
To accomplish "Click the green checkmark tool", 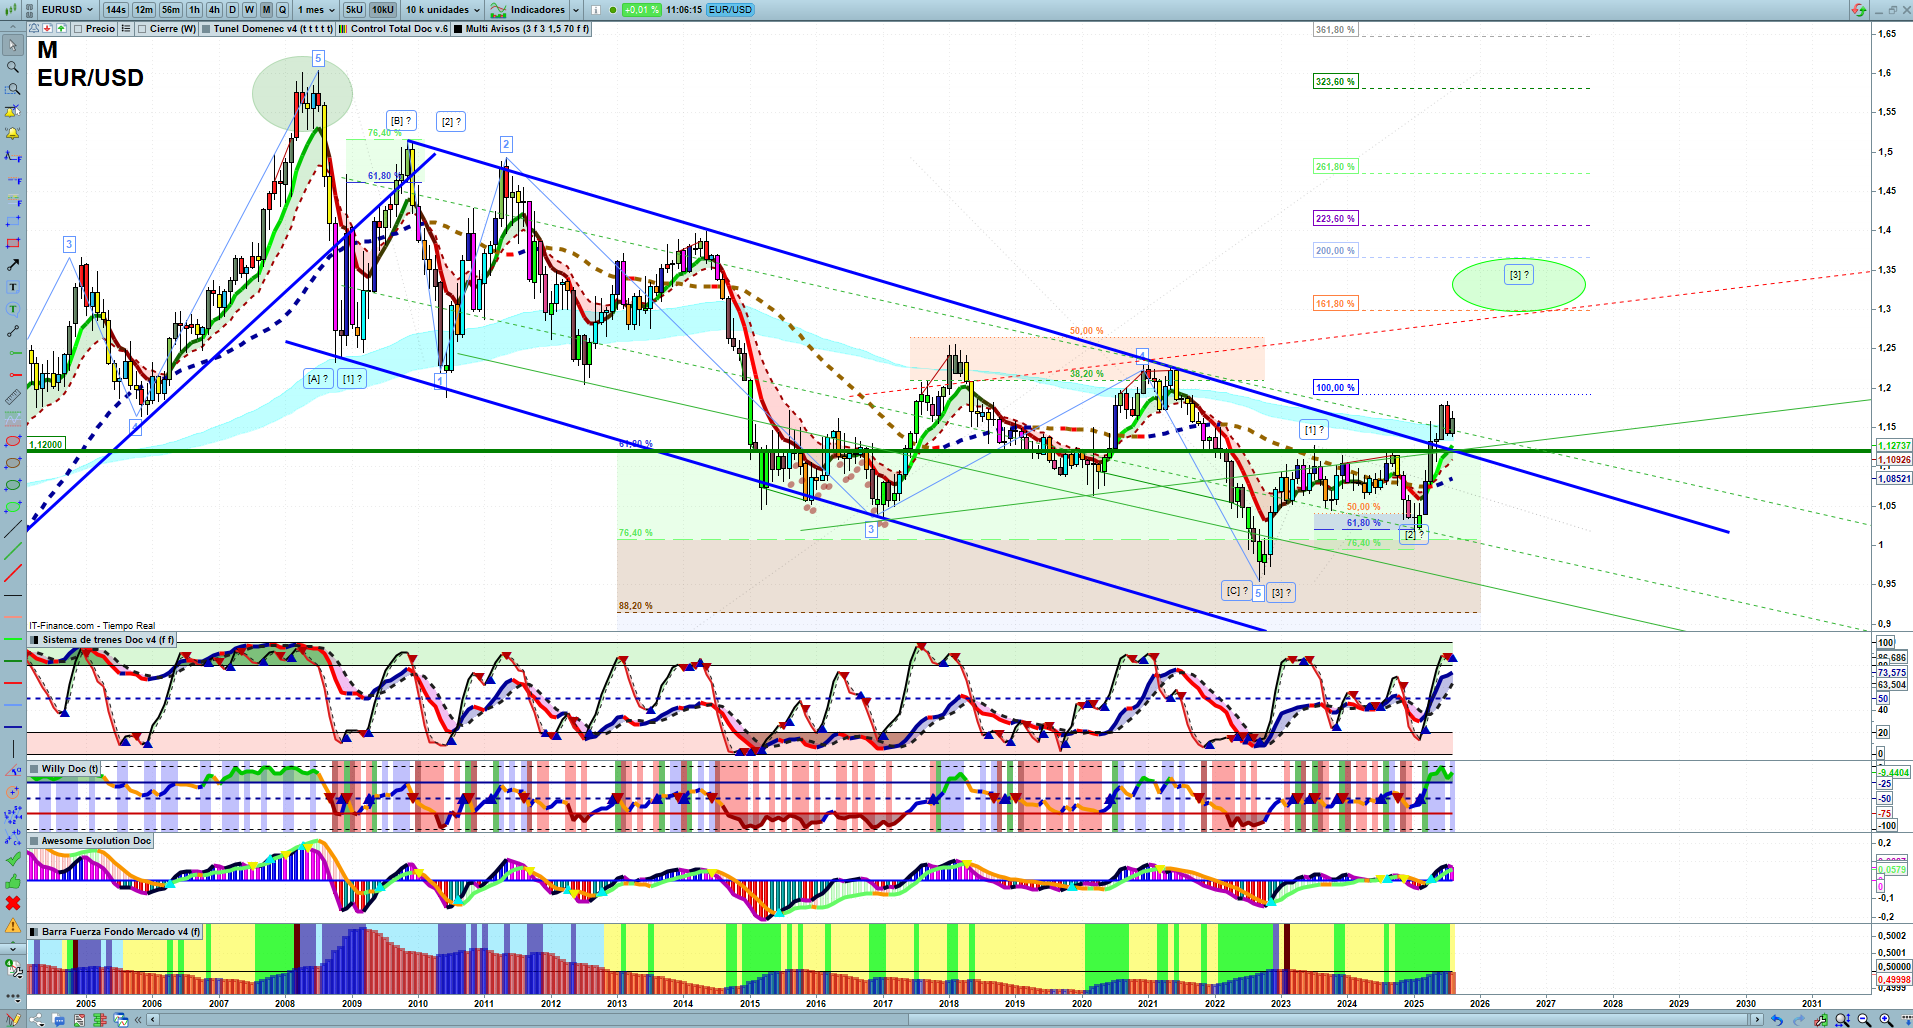I will pos(13,859).
